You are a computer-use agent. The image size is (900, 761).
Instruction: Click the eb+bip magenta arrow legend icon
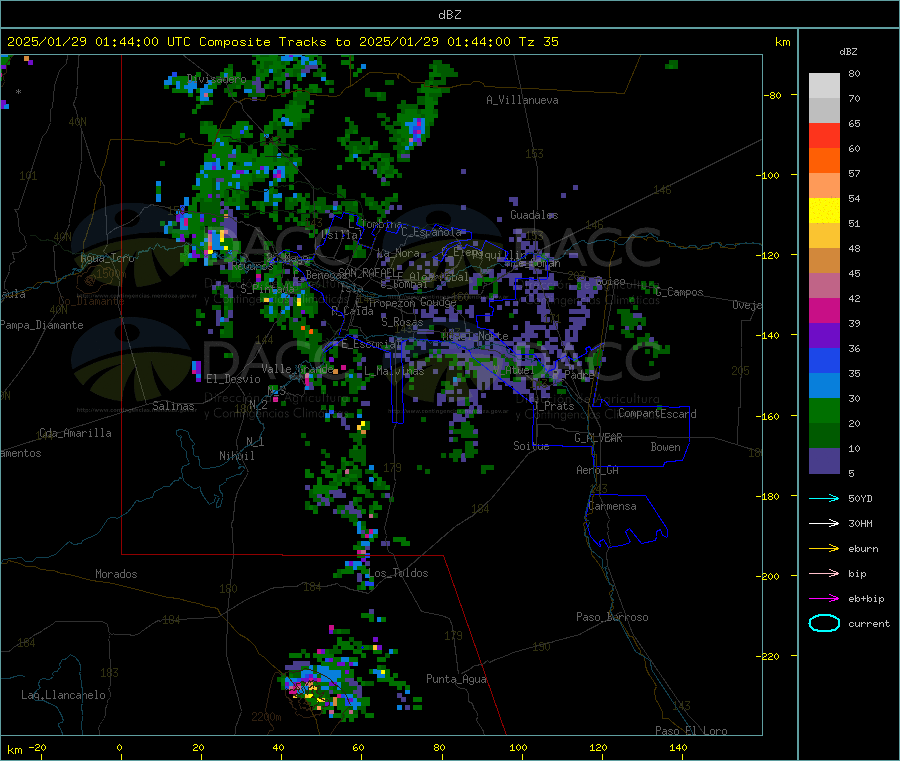pos(824,599)
